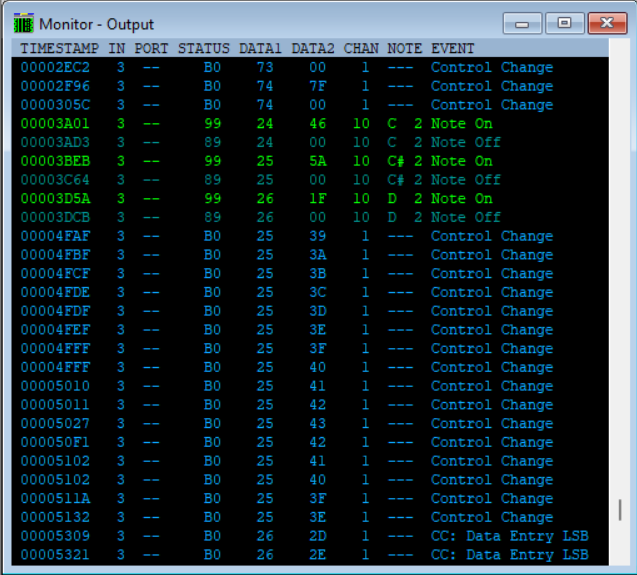The image size is (637, 575).
Task: Click the window title 'Monitor - Output'
Action: tap(96, 24)
